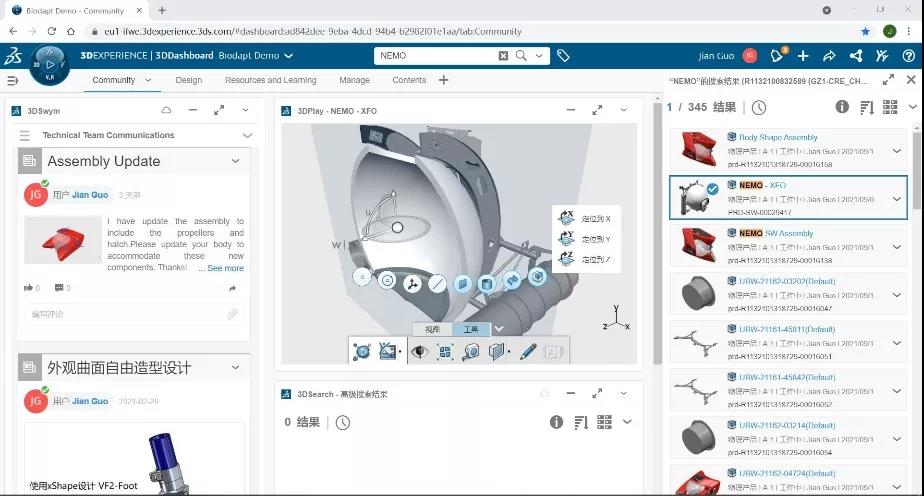Switch results panel to grid view icon
Viewport: 924px width, 496px height.
890,107
